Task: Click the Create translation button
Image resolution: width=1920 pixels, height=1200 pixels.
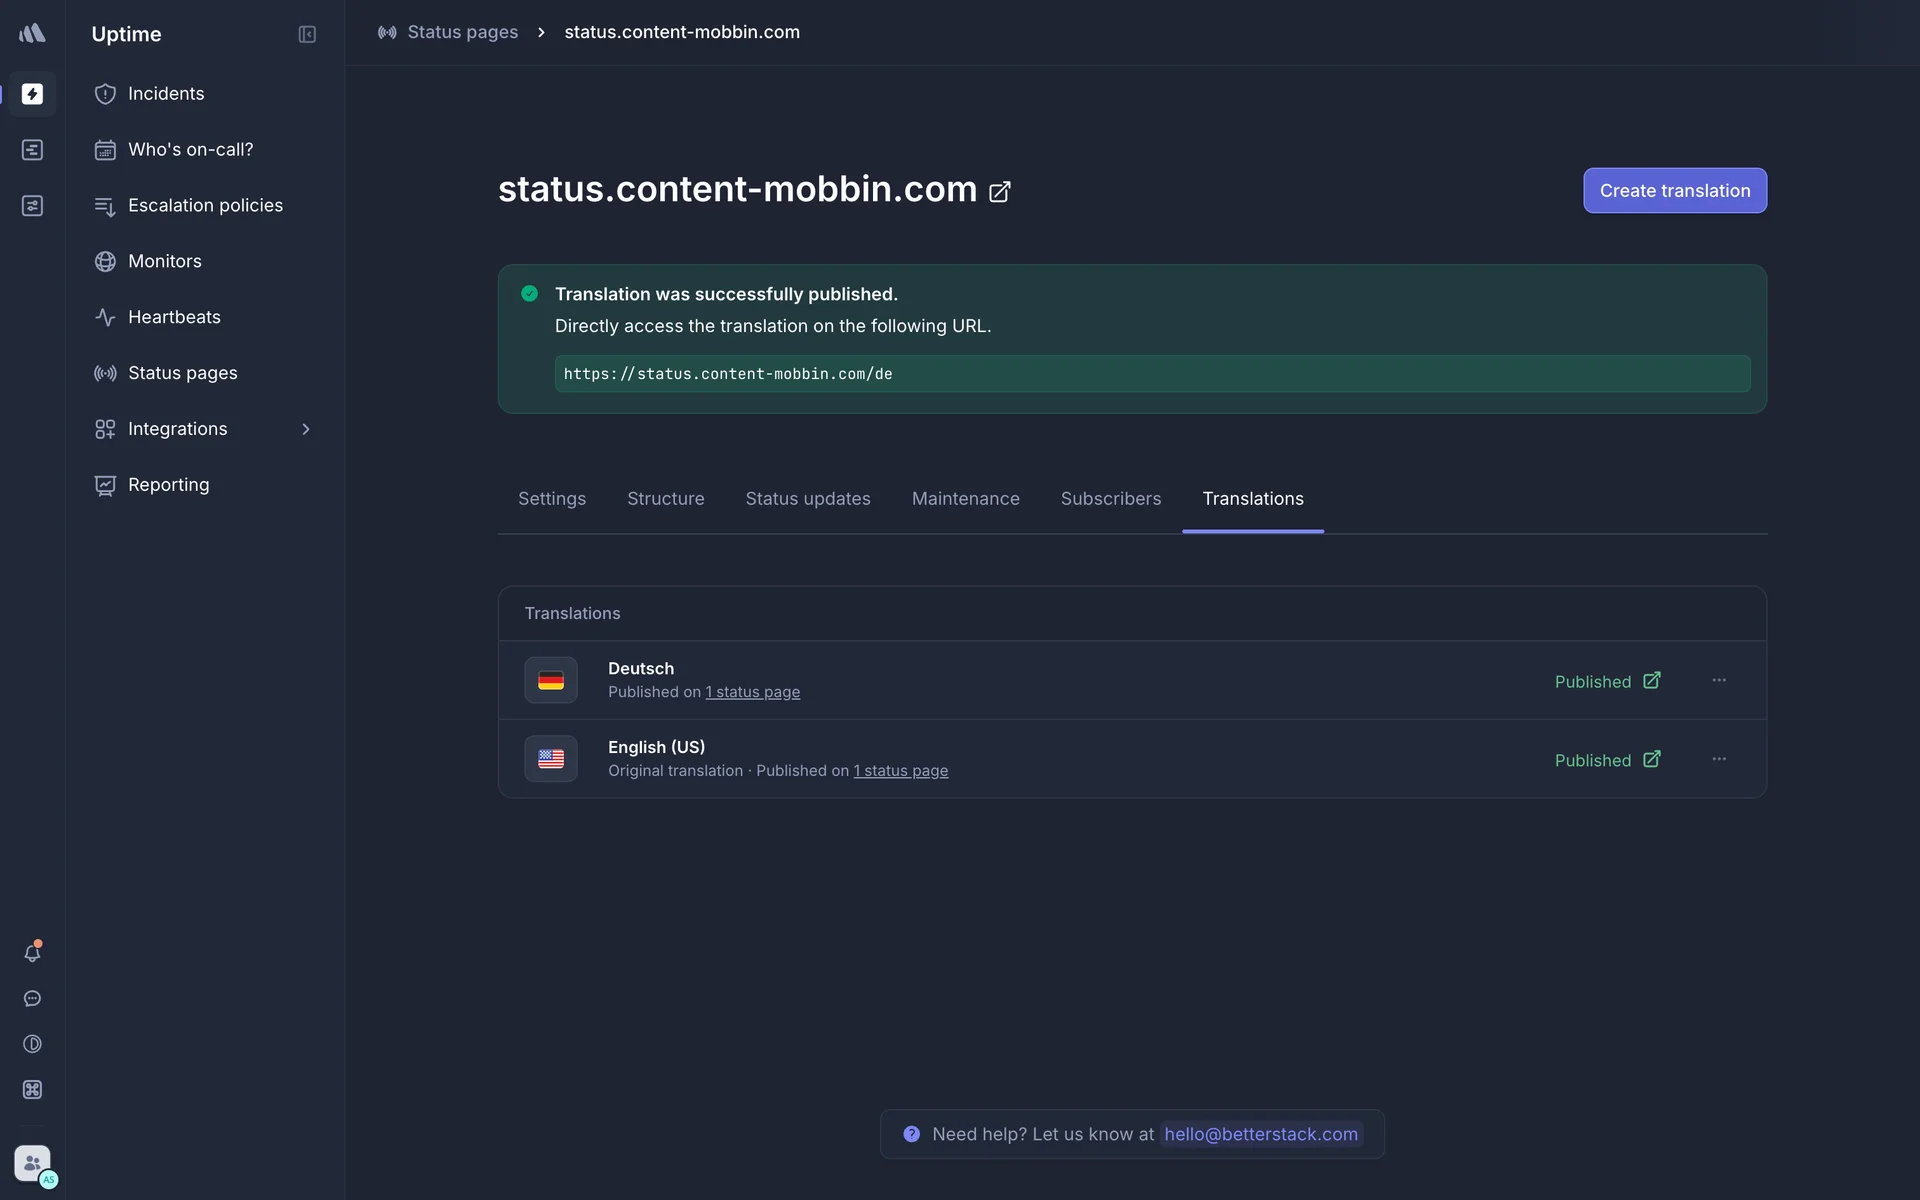Action: coord(1674,191)
